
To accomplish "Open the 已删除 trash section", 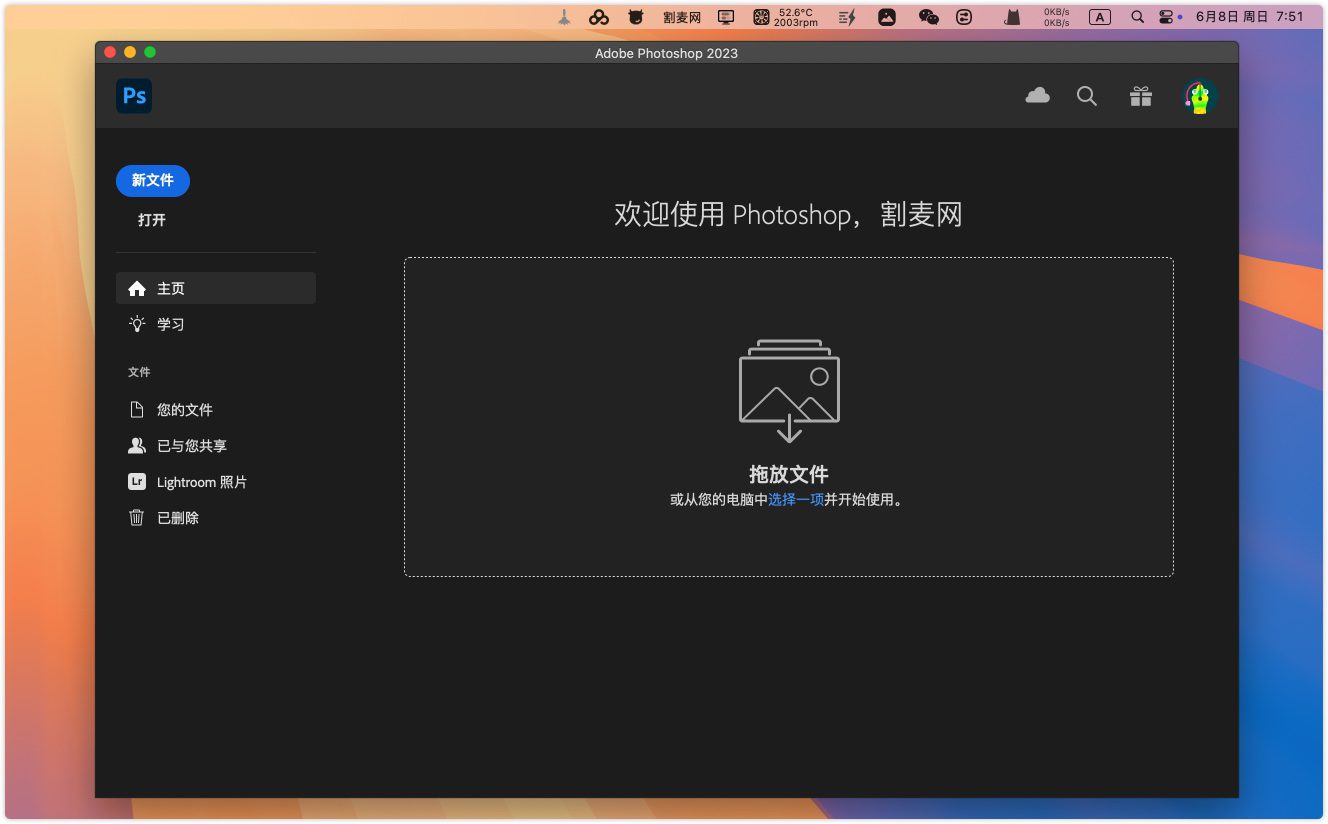I will tap(177, 518).
